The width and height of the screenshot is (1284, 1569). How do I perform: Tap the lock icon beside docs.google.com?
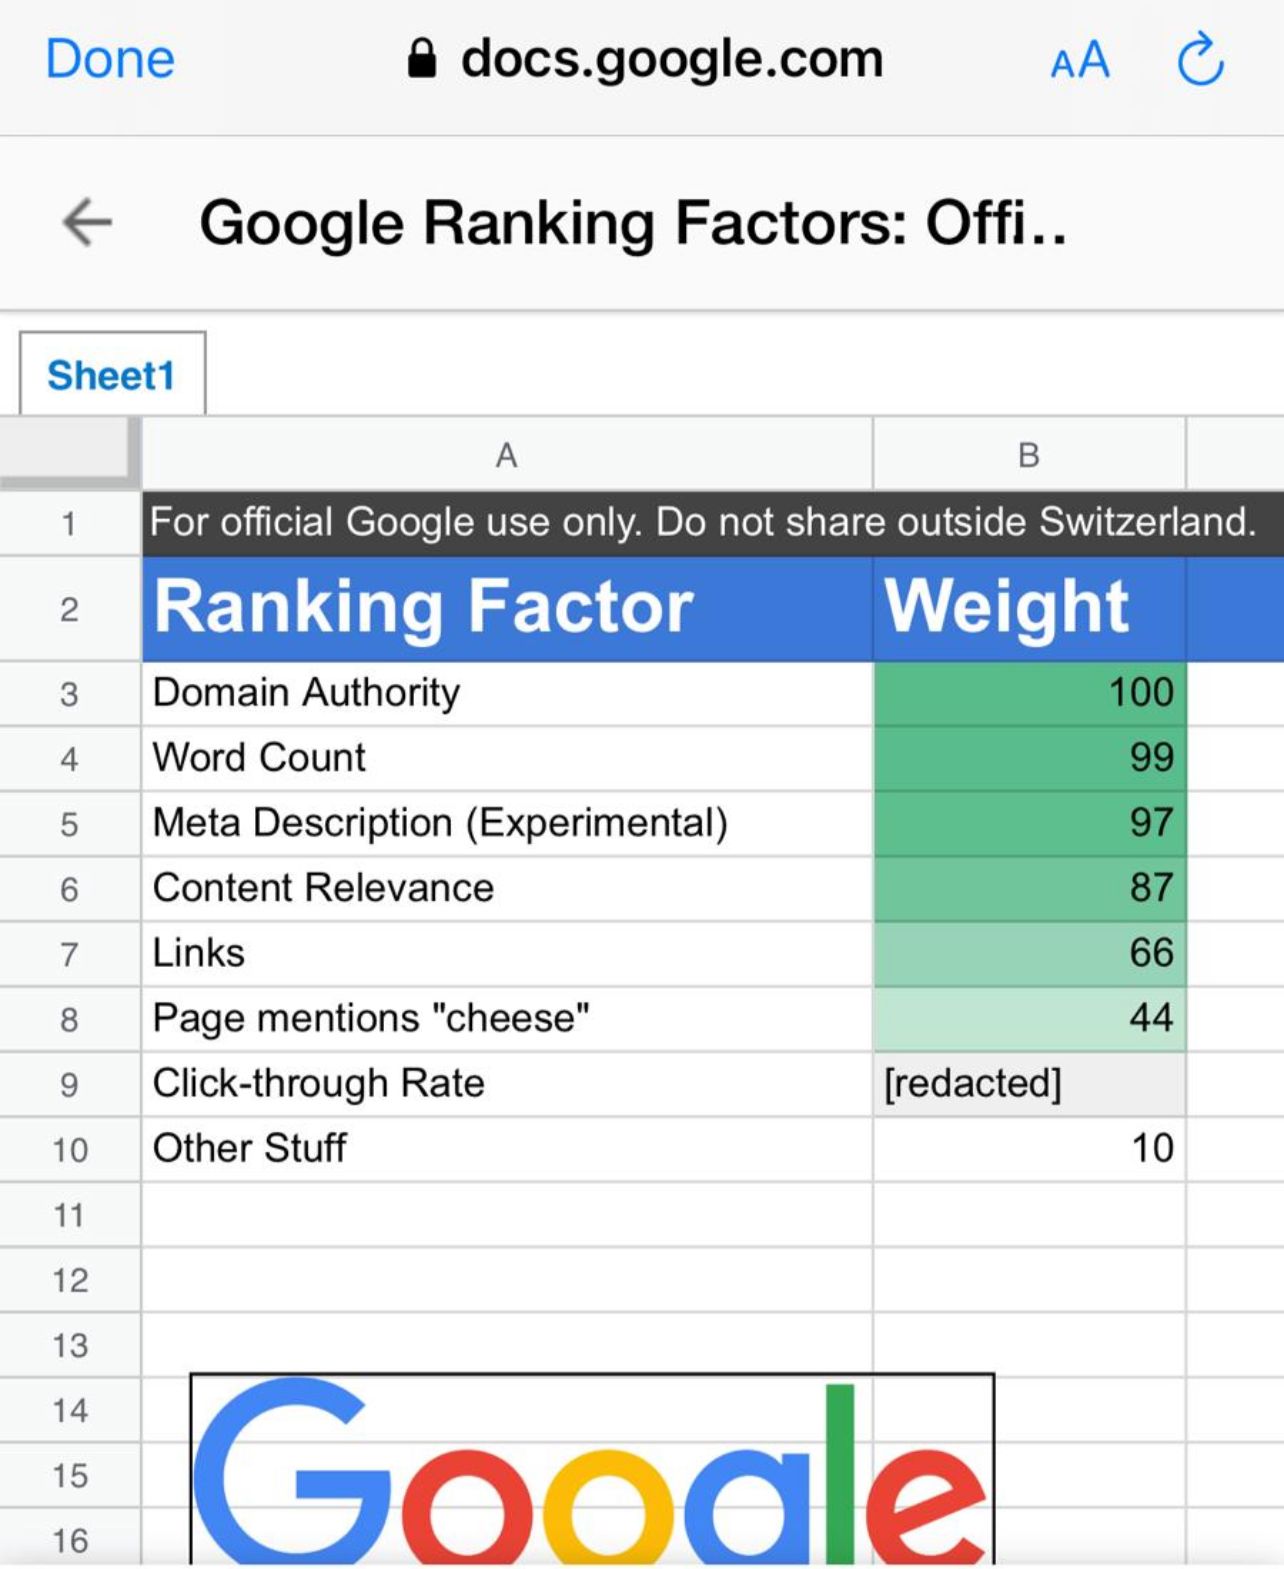tap(422, 59)
